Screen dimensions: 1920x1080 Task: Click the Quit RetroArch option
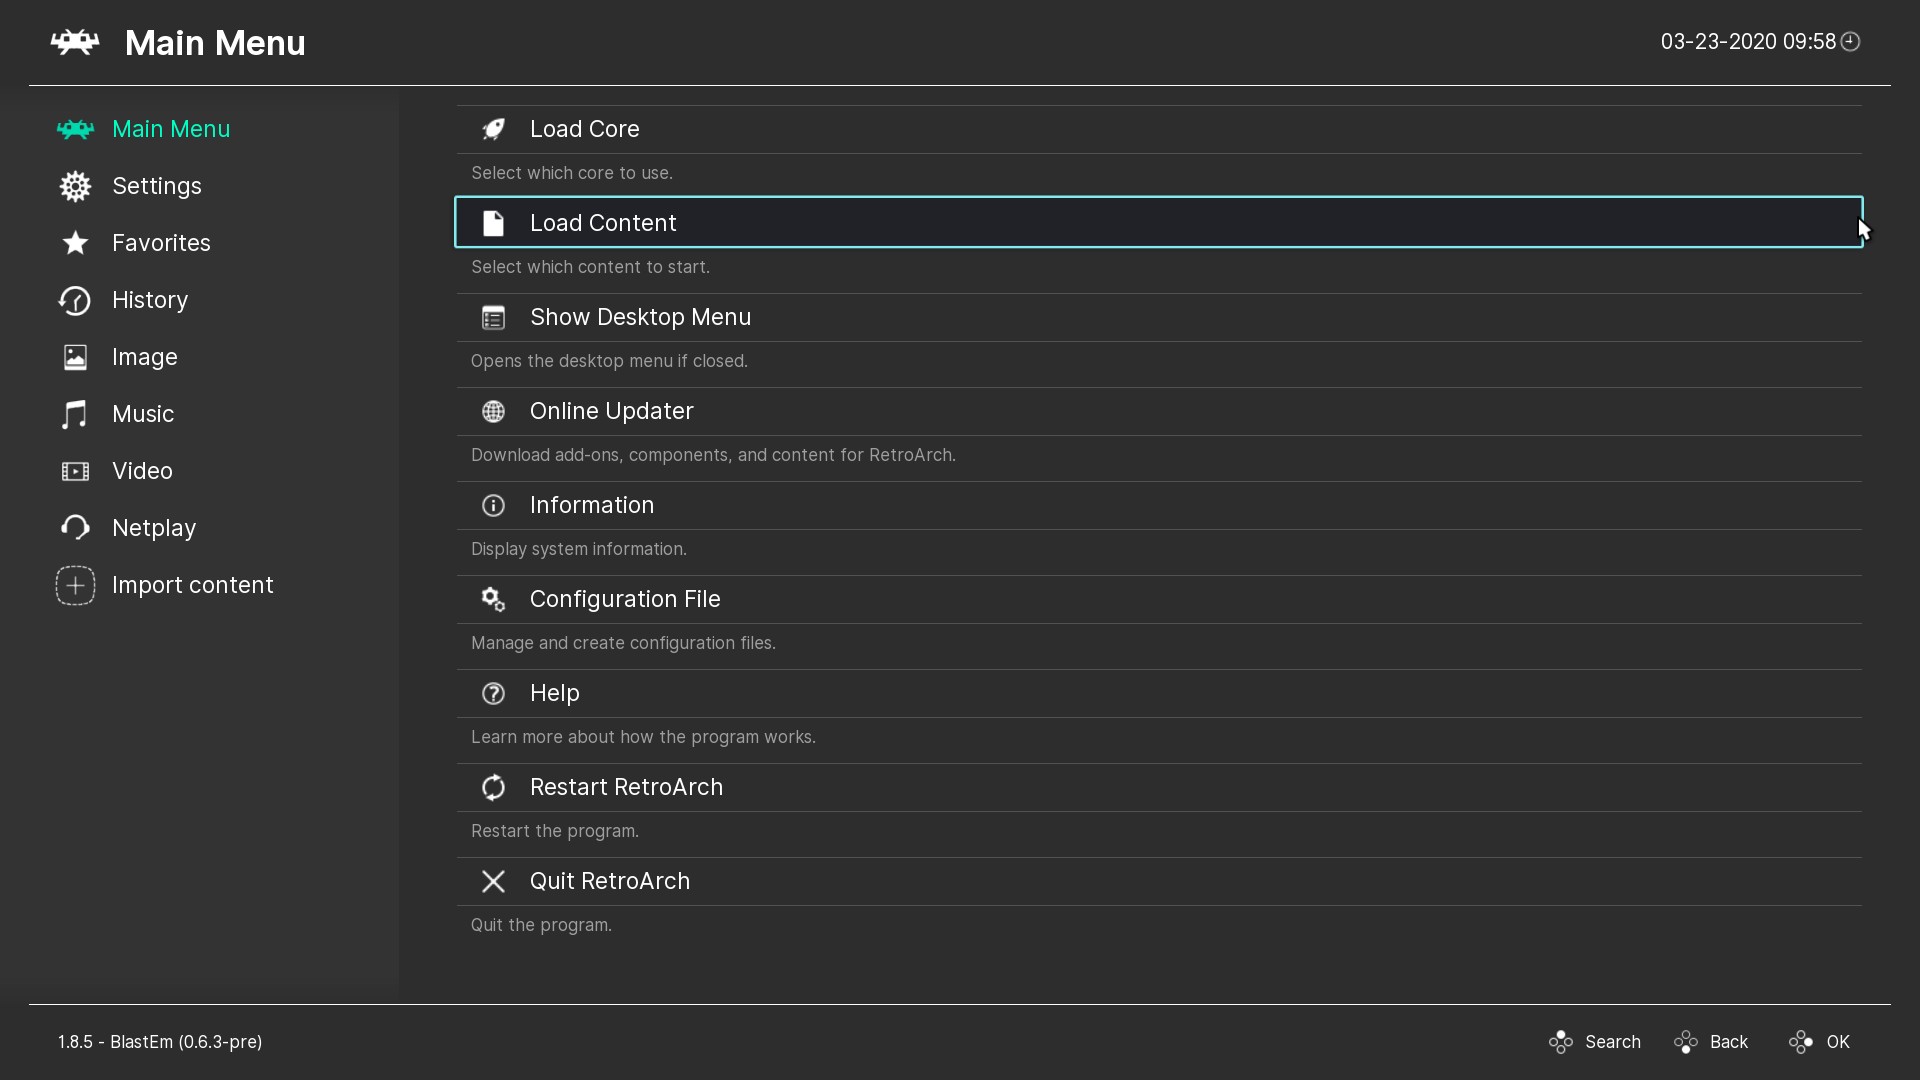(x=609, y=881)
